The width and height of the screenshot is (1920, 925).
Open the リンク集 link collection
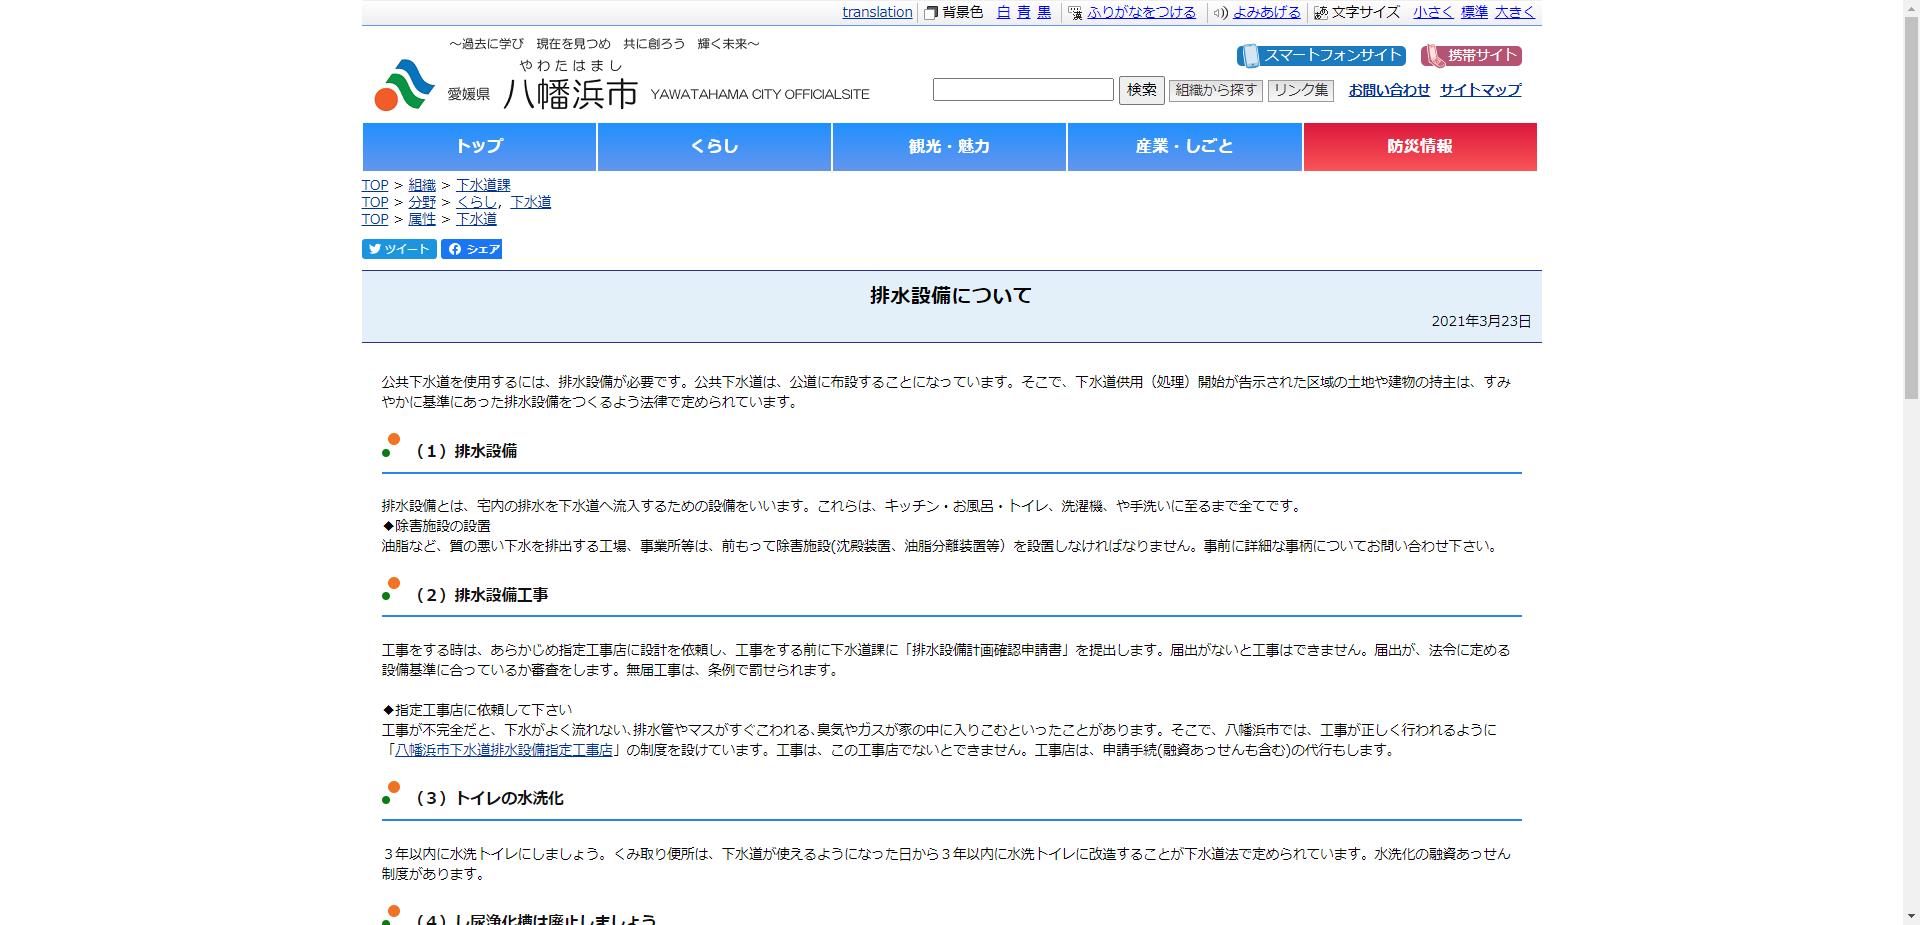[x=1300, y=90]
